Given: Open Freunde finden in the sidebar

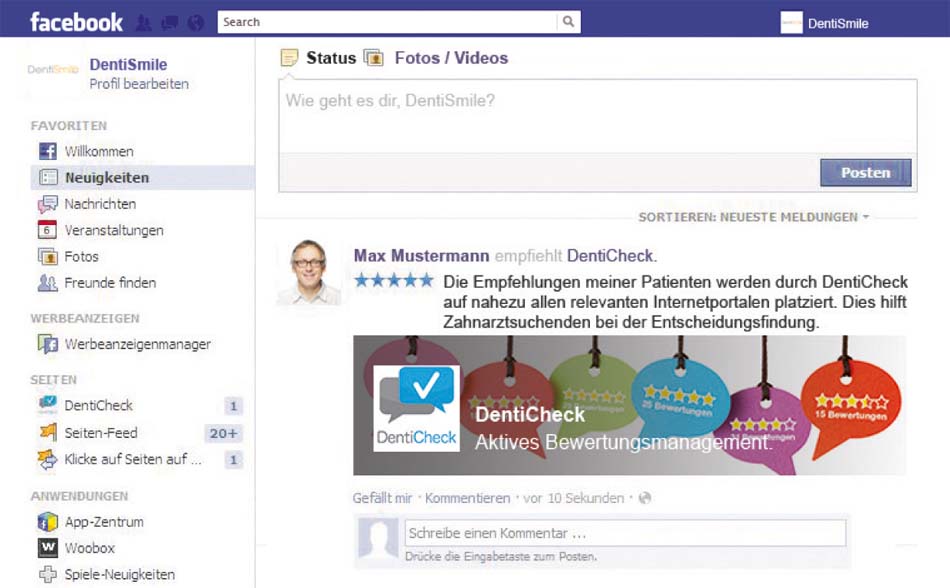Looking at the screenshot, I should click(110, 283).
